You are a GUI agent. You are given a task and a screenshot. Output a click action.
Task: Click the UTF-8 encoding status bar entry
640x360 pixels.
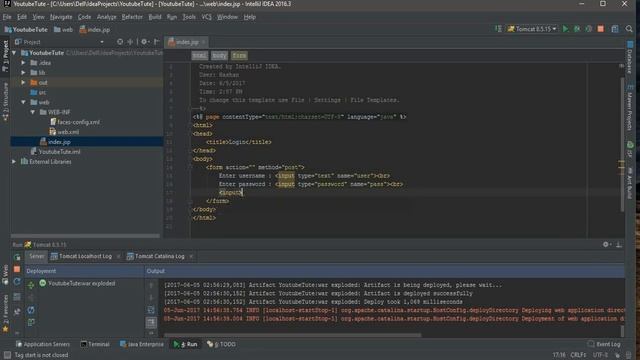coord(600,355)
